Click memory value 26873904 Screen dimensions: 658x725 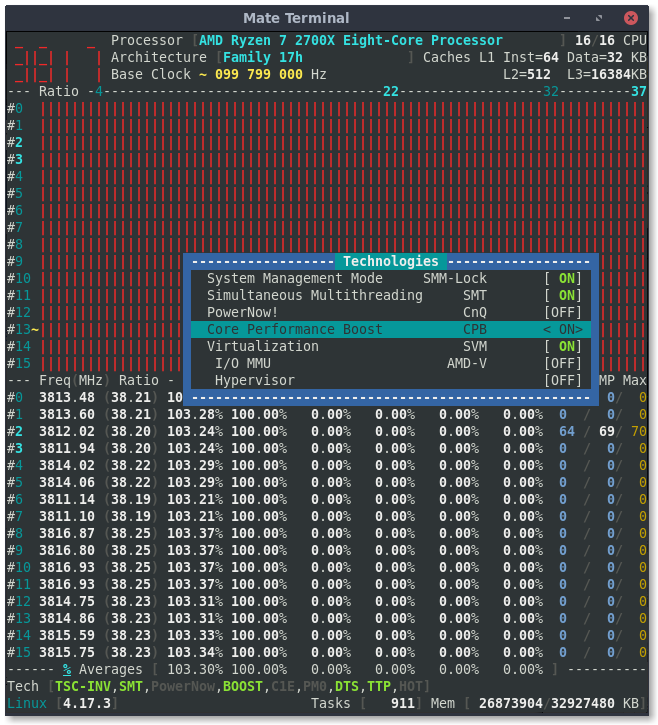[510, 704]
